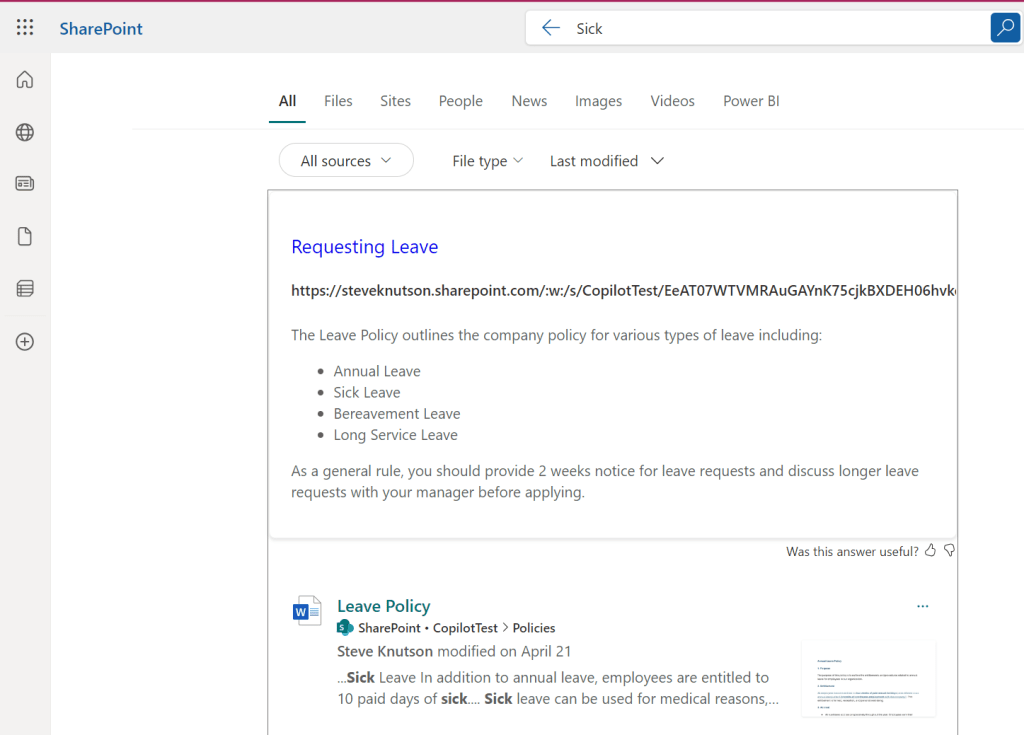This screenshot has height=735, width=1024.
Task: Click the back arrow in search box
Action: coord(550,28)
